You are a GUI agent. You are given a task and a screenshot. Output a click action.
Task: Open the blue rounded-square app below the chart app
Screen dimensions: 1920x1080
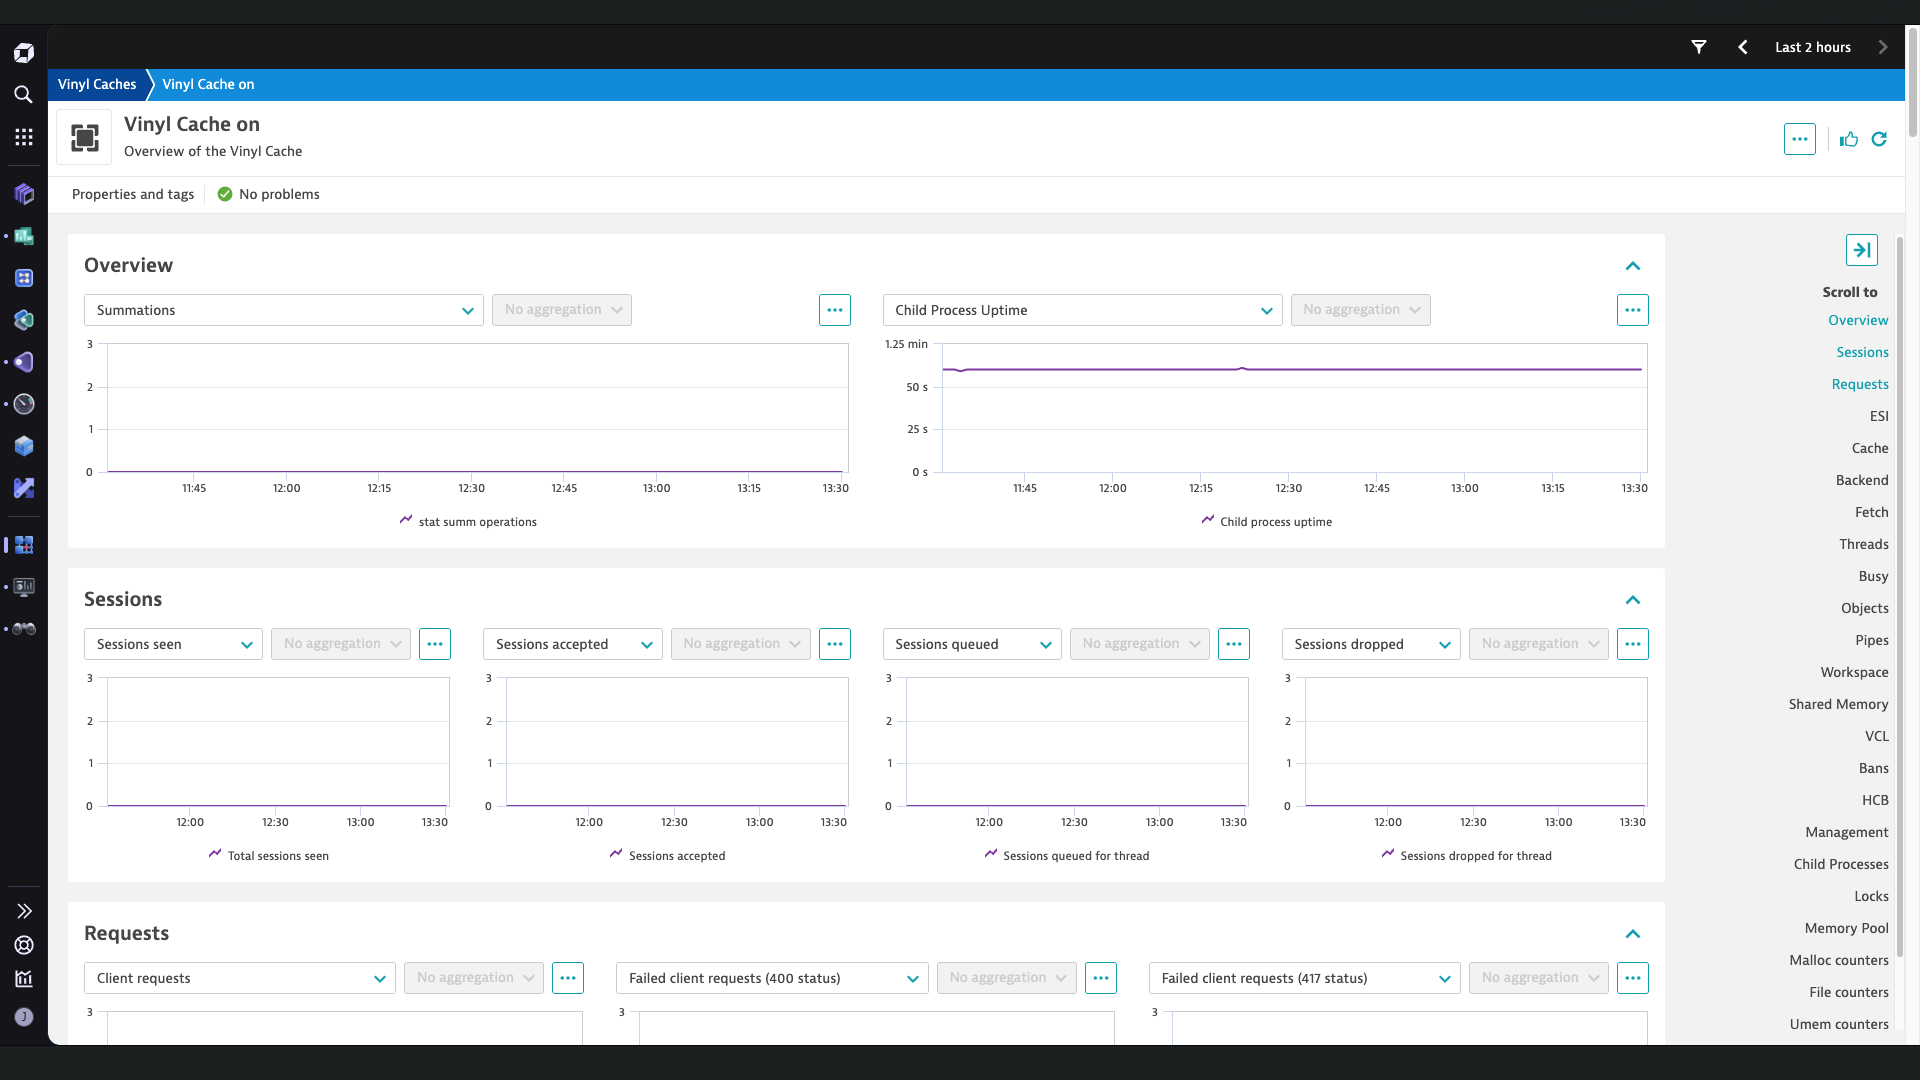click(x=24, y=278)
